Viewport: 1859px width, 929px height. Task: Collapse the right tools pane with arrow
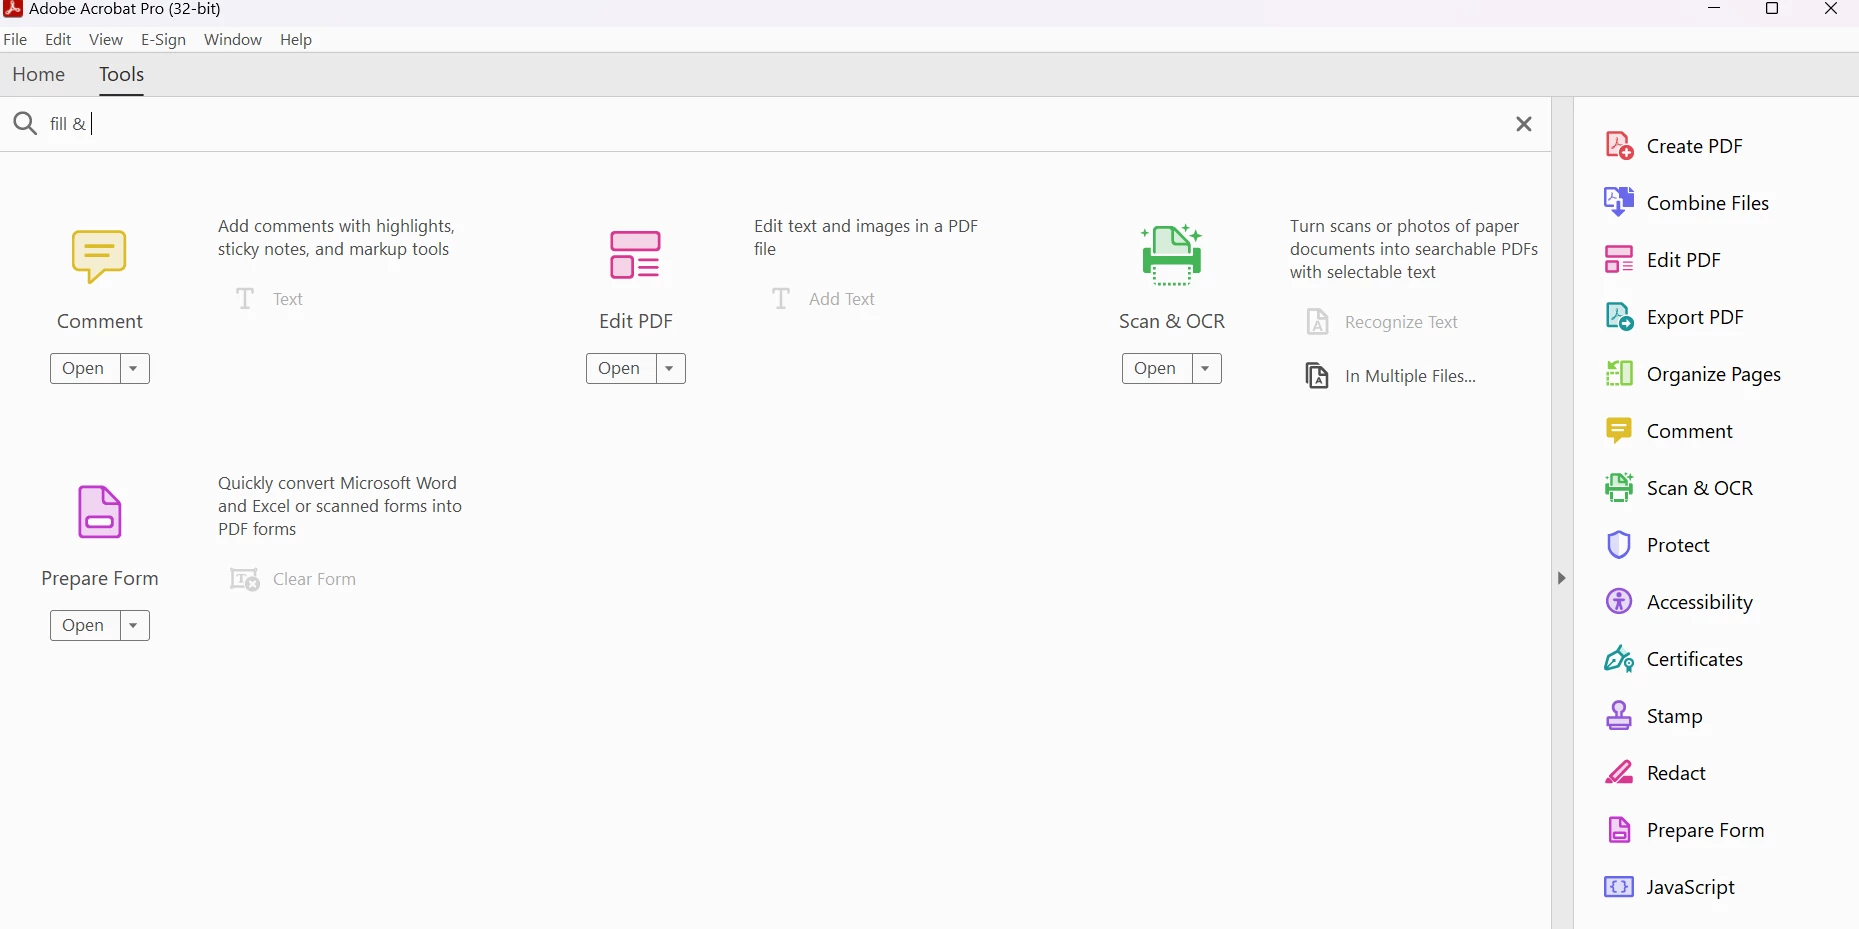pyautogui.click(x=1562, y=578)
